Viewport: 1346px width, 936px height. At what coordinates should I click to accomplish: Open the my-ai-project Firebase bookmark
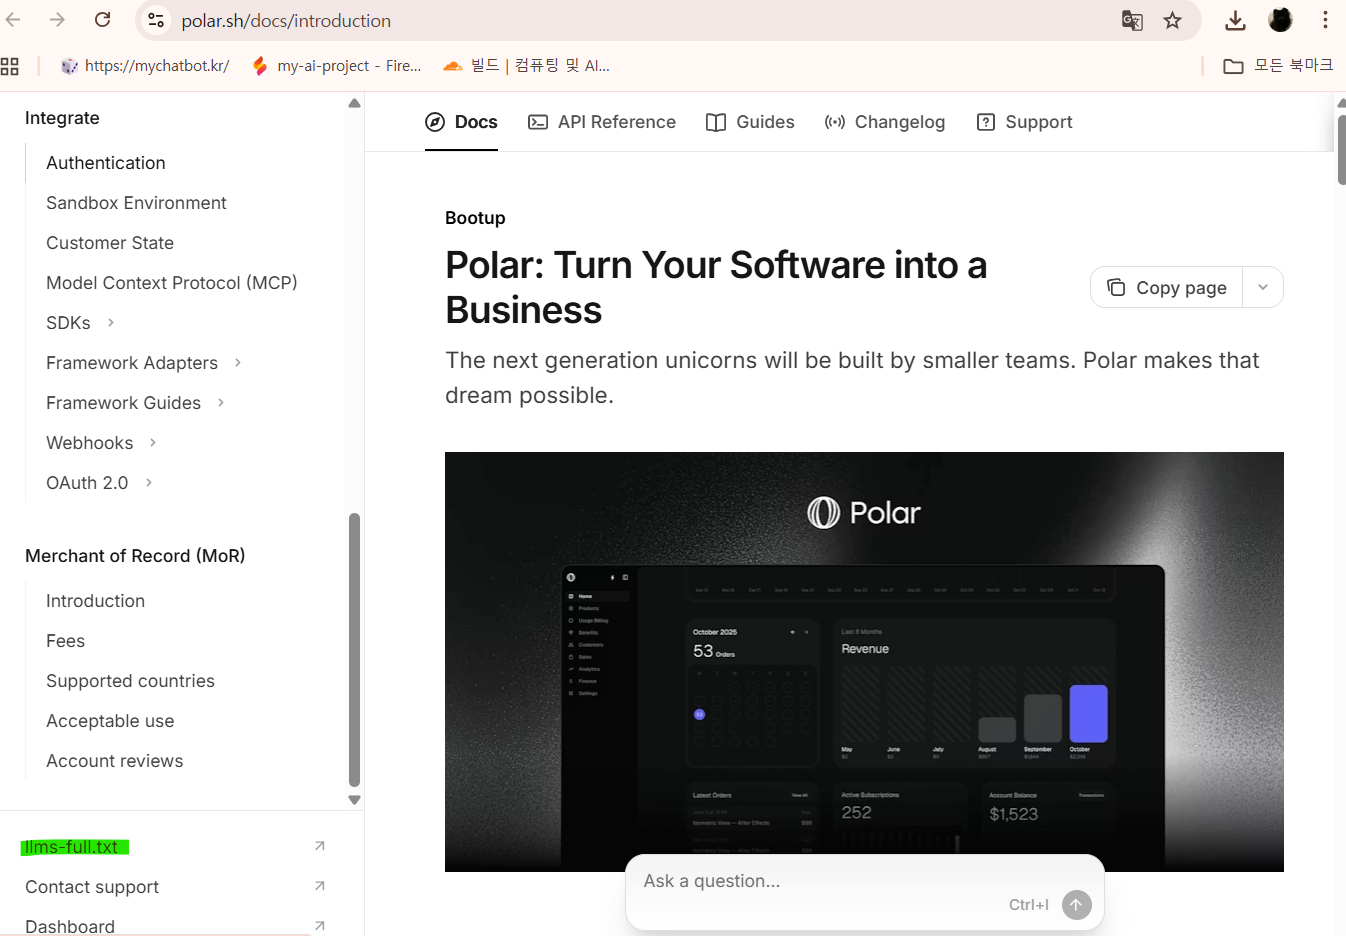(x=336, y=66)
